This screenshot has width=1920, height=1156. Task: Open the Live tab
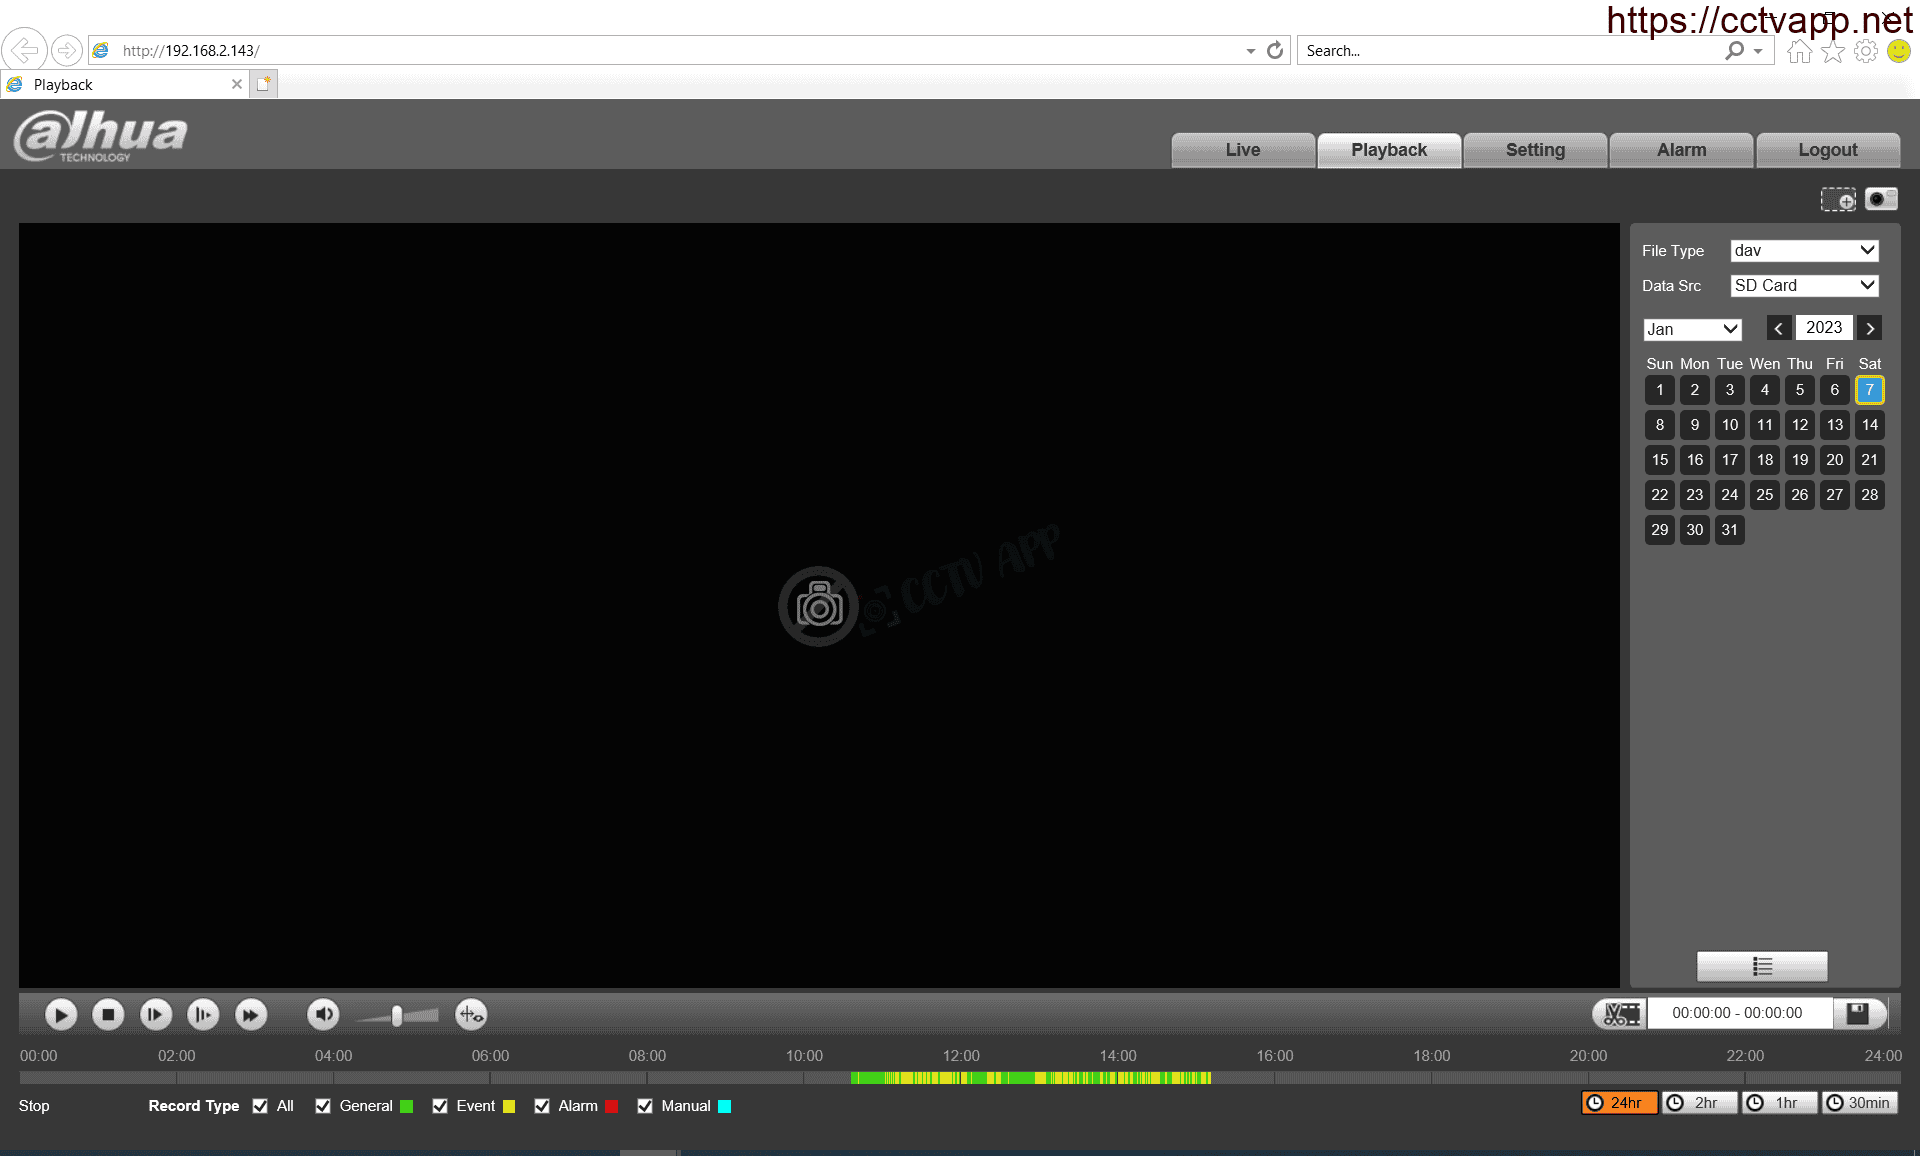1242,150
